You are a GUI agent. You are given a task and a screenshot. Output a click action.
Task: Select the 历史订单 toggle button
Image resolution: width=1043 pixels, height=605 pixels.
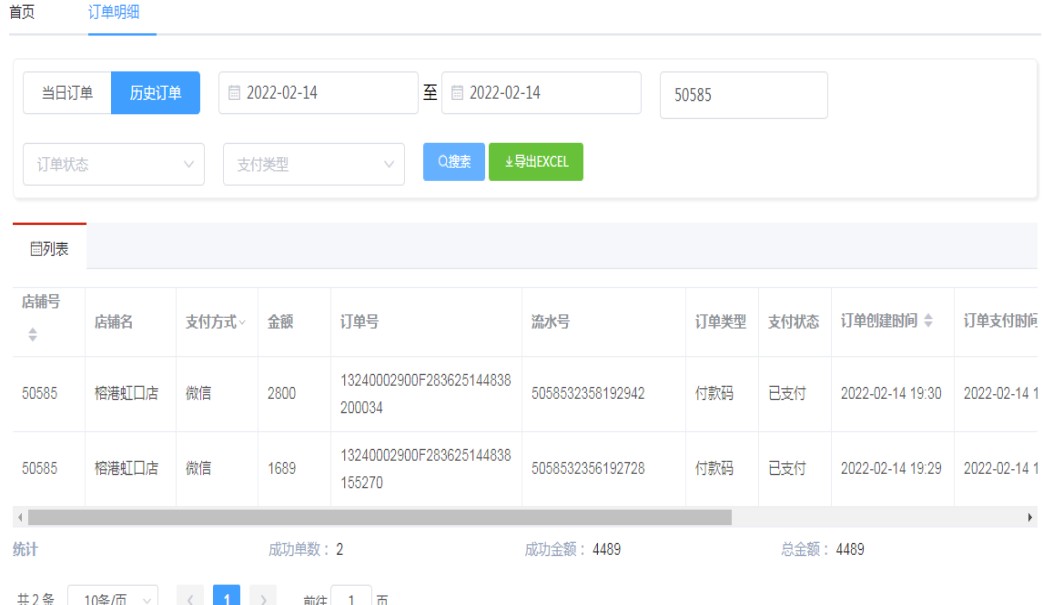[x=155, y=93]
